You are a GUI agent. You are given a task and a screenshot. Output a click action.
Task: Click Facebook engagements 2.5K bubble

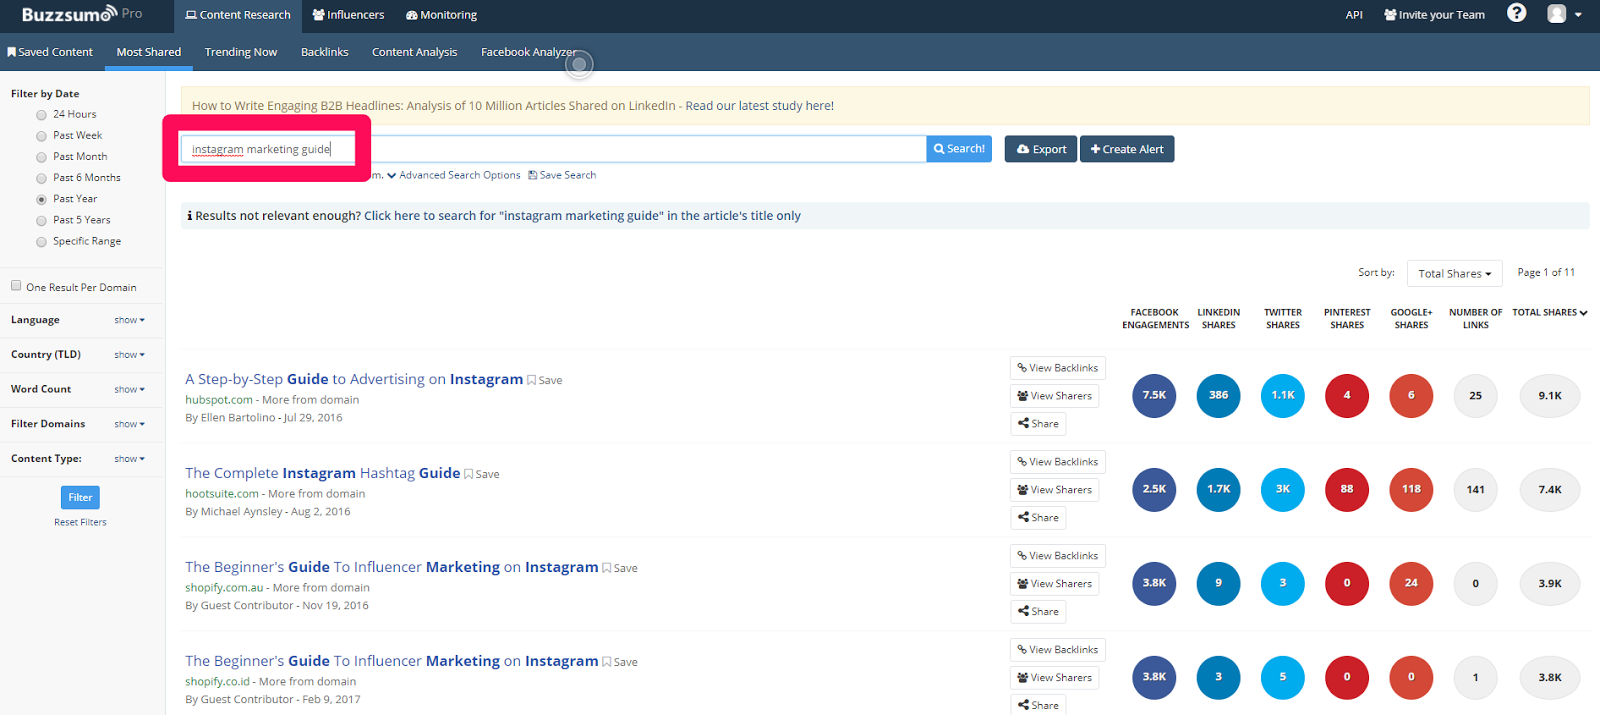pos(1154,489)
